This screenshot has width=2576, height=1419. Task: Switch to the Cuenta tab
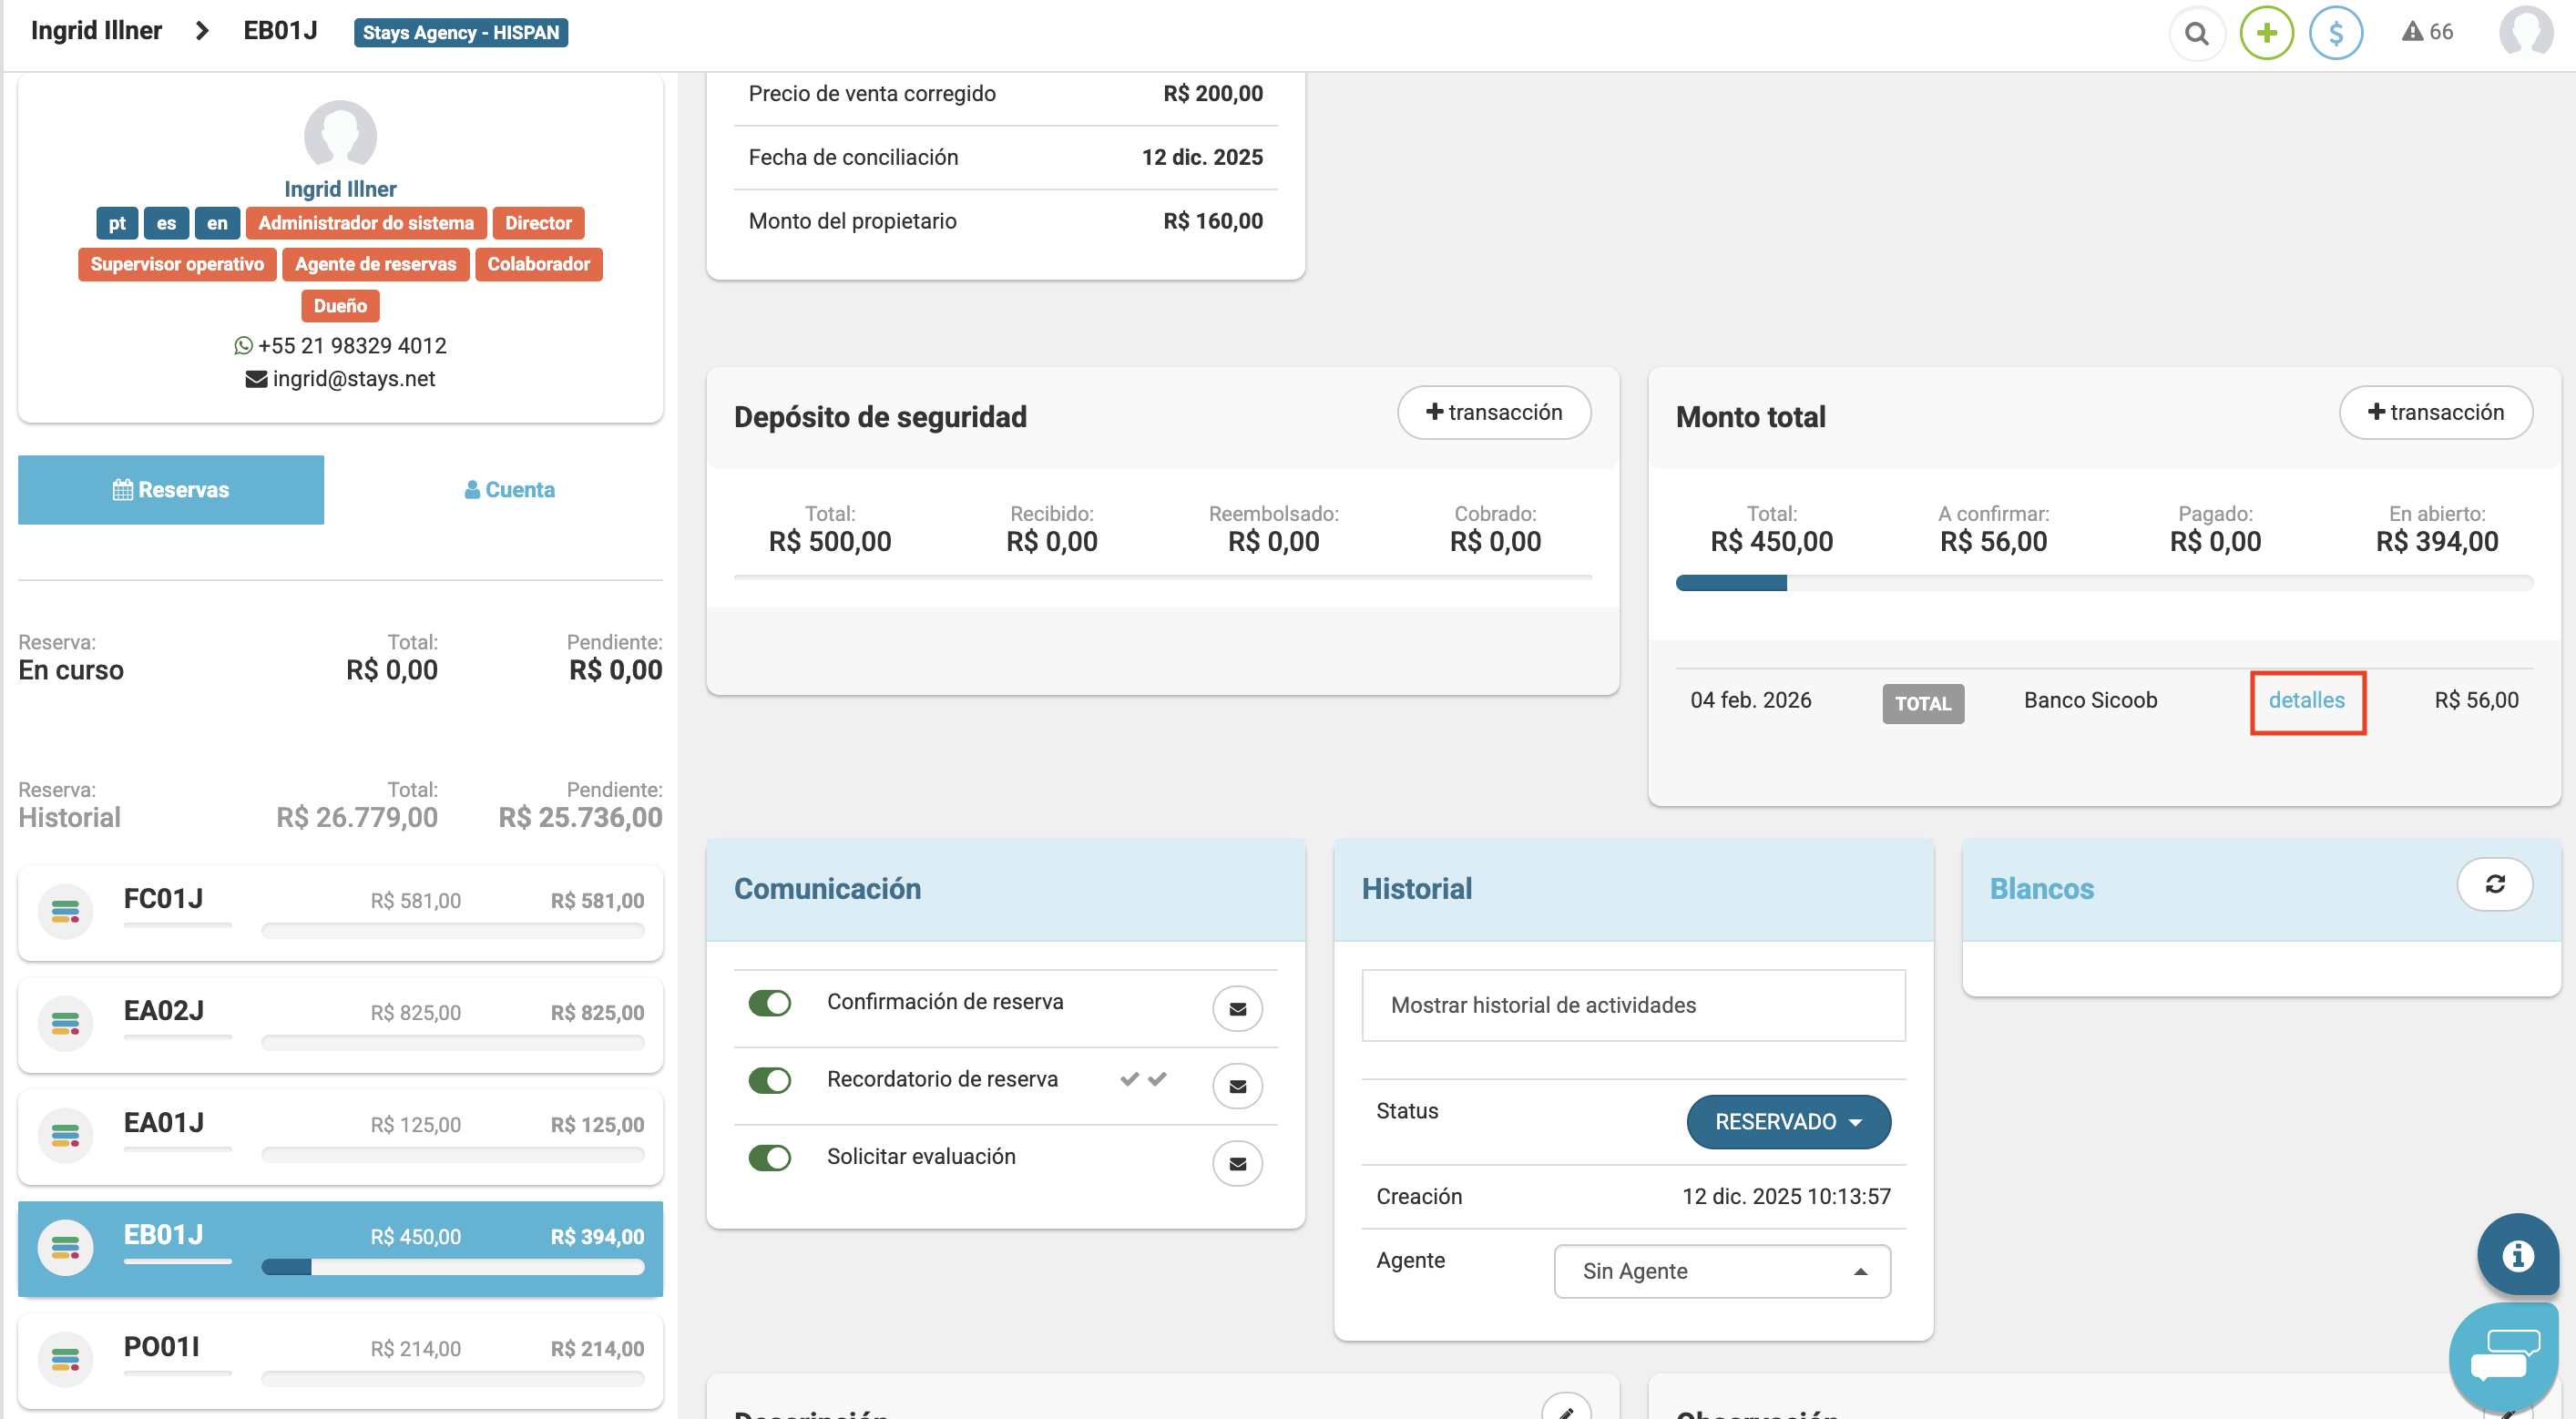click(x=510, y=490)
